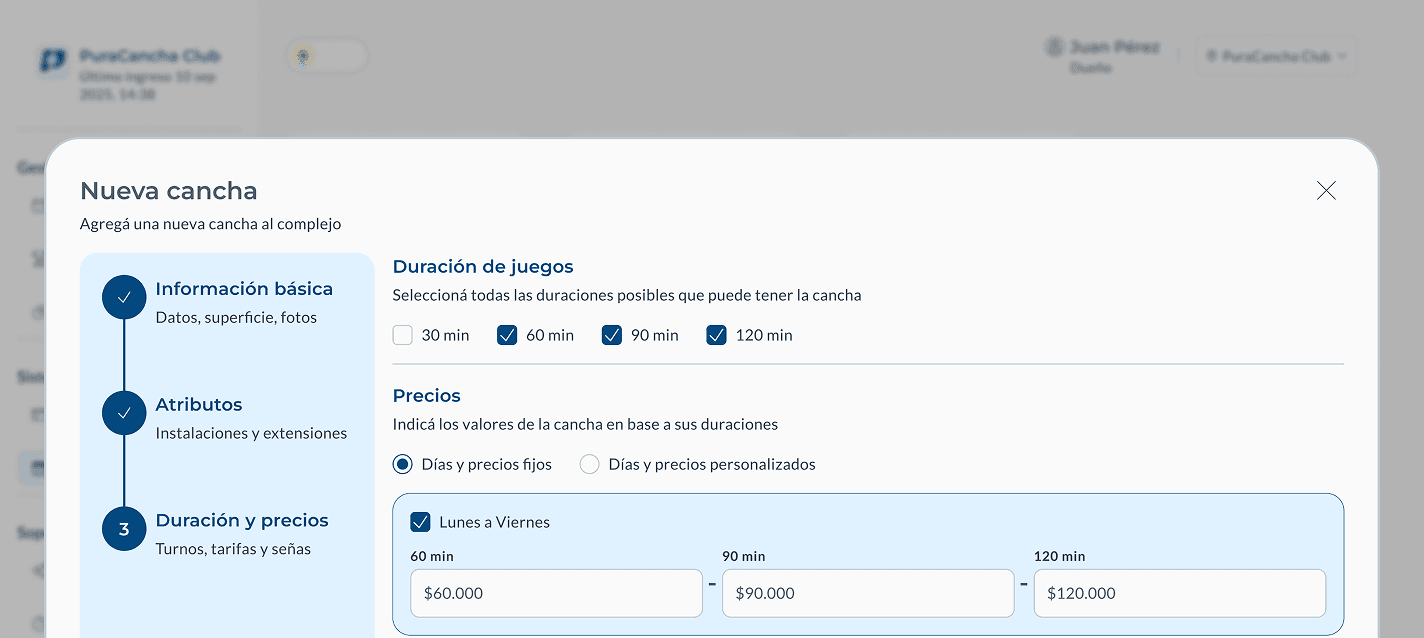The height and width of the screenshot is (638, 1424).
Task: Click Juan Pérez user avatar icon
Action: (x=1053, y=47)
